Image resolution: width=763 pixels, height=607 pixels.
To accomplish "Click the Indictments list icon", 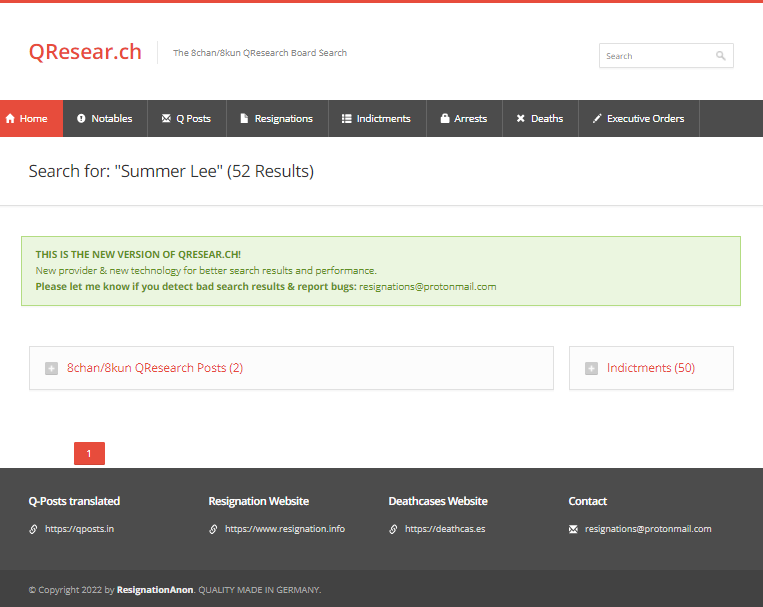I will point(346,118).
